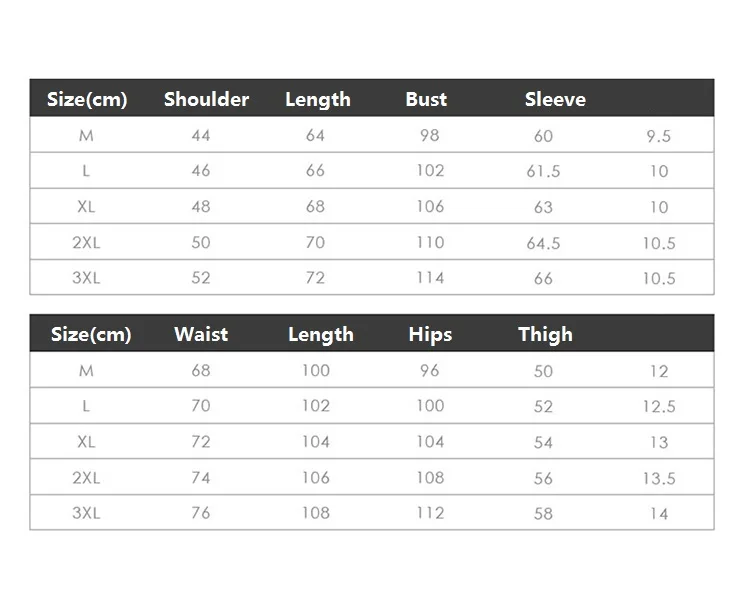Screen dimensions: 750x615
Task: Click the 12.5 value cell
Action: pyautogui.click(x=659, y=407)
